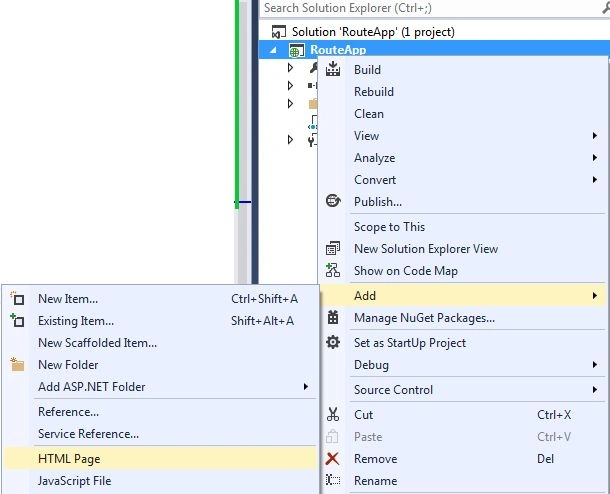Expand the second child node under RouteApp
This screenshot has width=610, height=494.
290,86
